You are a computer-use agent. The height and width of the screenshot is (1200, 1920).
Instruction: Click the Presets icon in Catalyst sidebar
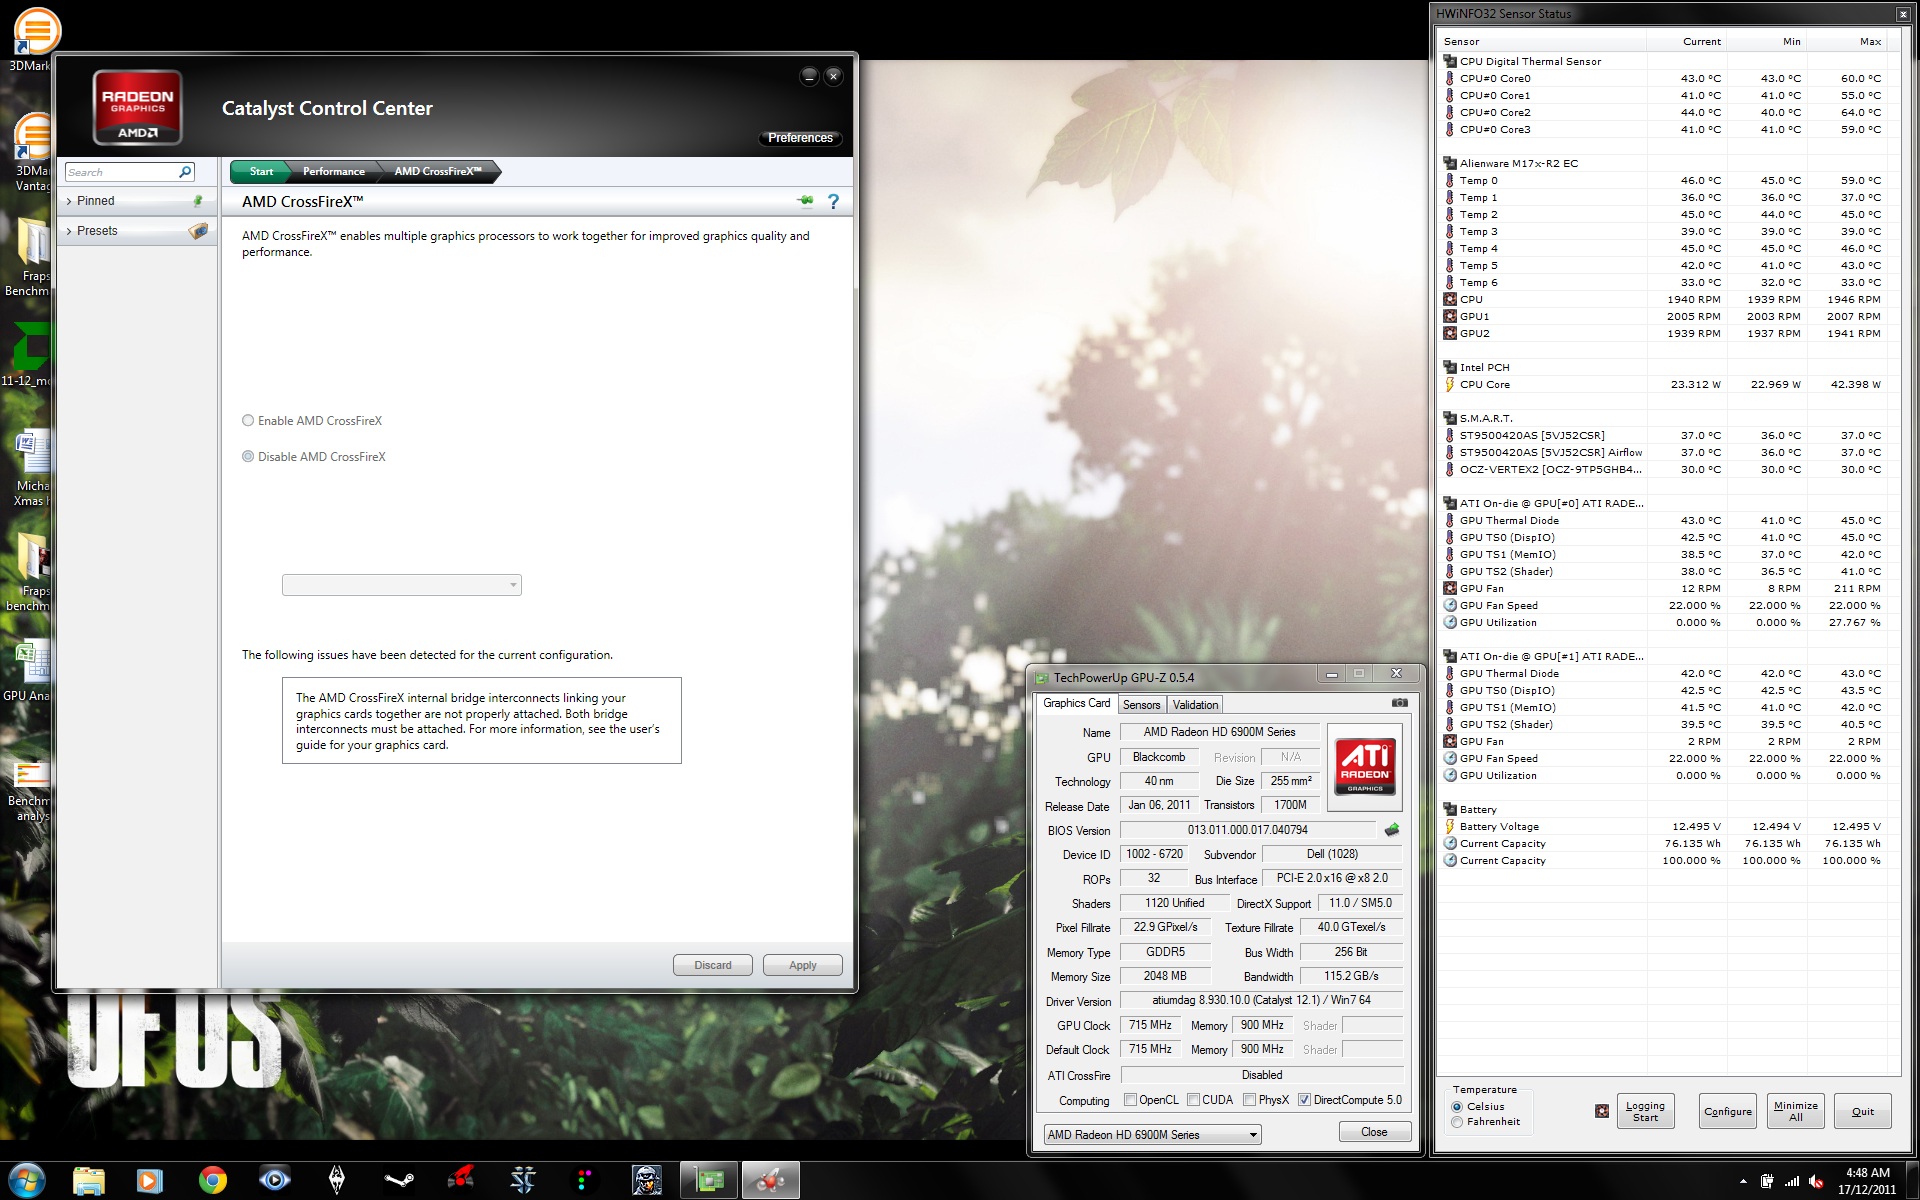(x=198, y=231)
